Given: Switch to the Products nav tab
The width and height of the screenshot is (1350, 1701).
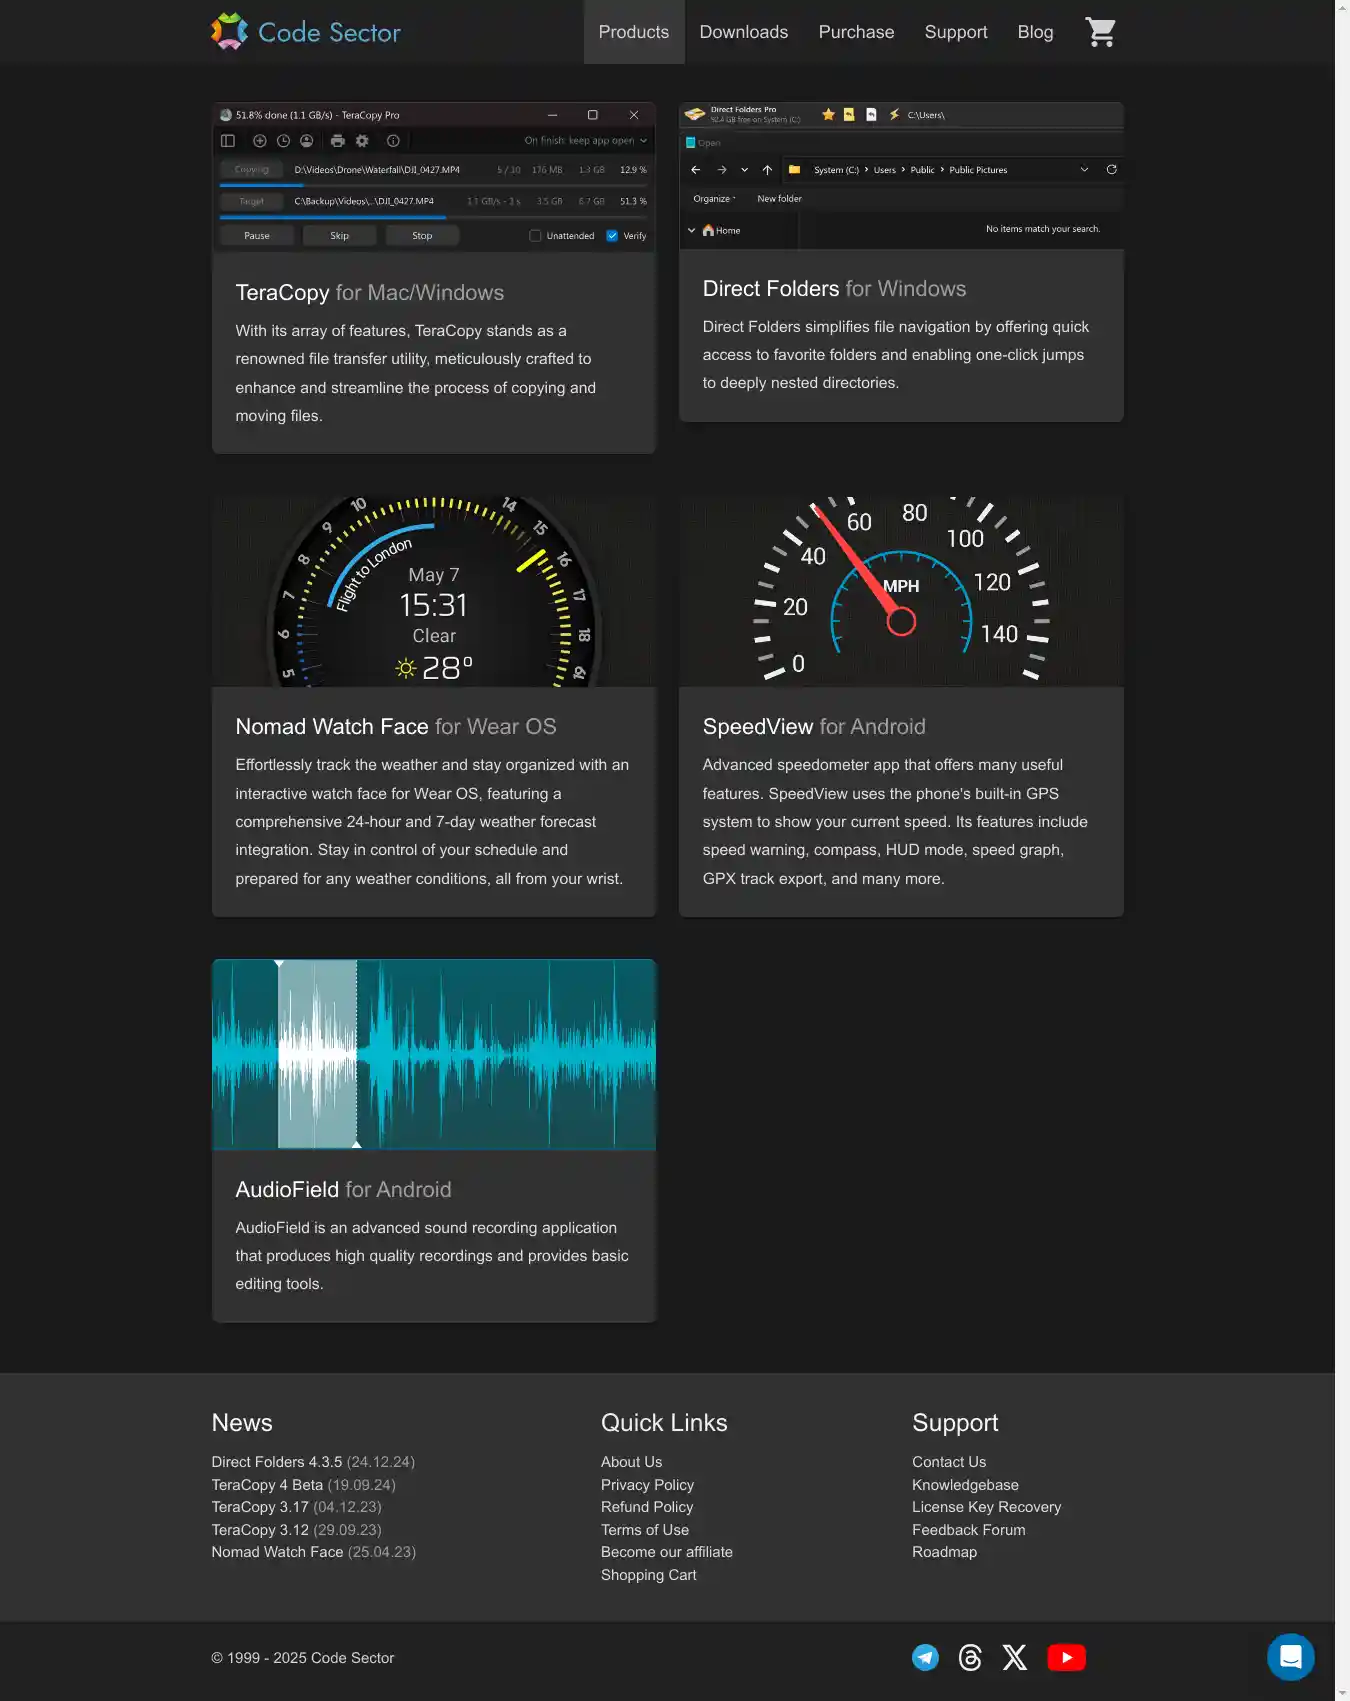Looking at the screenshot, I should (x=633, y=32).
